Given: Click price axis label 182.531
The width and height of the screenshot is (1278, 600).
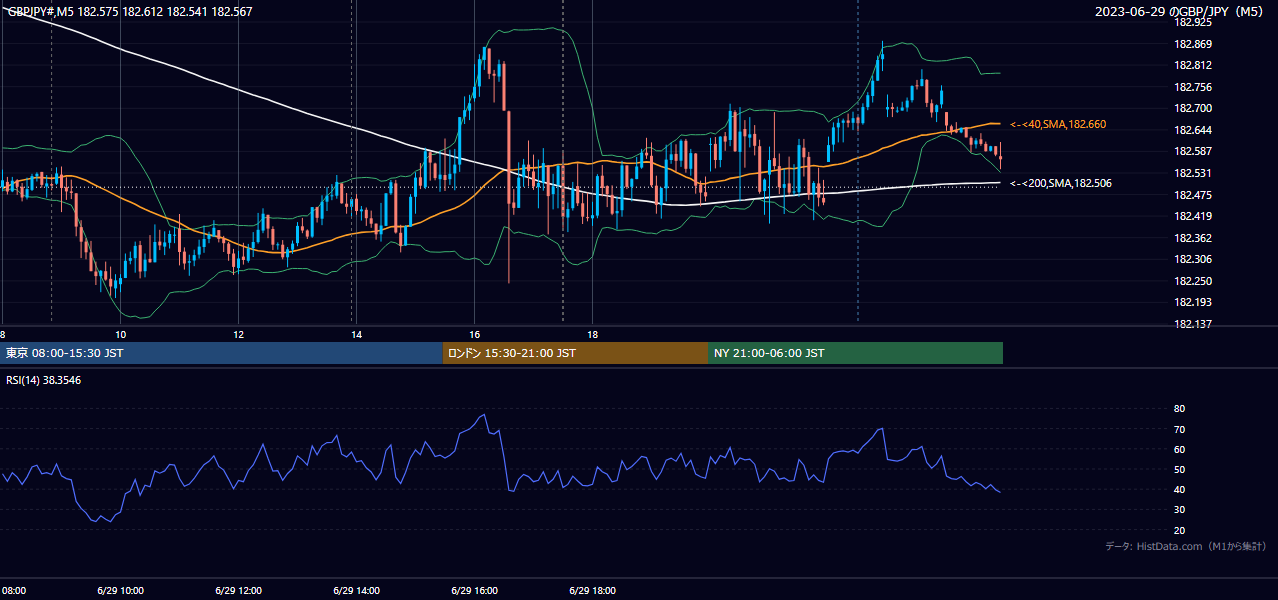Looking at the screenshot, I should click(x=1192, y=173).
